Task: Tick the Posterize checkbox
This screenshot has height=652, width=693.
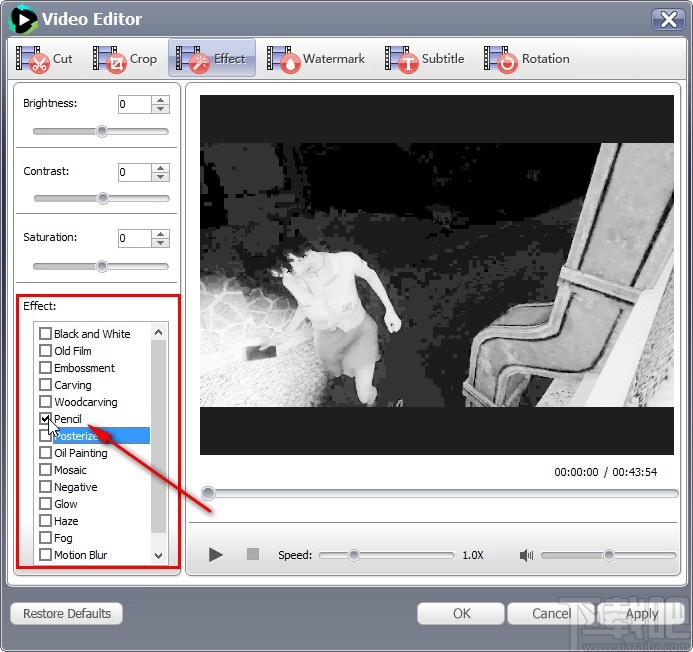Action: tap(45, 435)
